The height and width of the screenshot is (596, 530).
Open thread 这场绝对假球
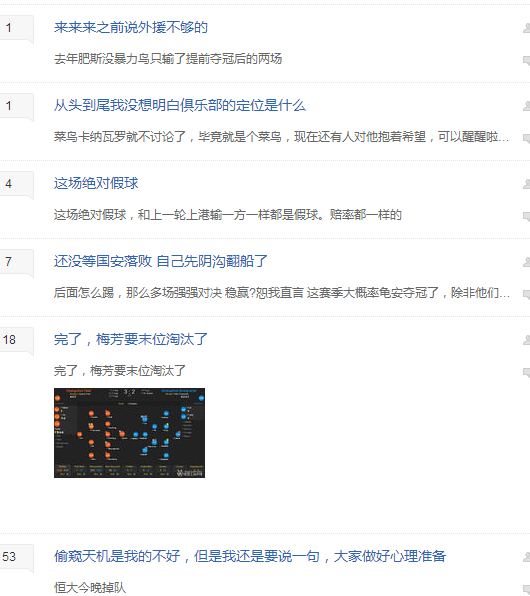[96, 183]
